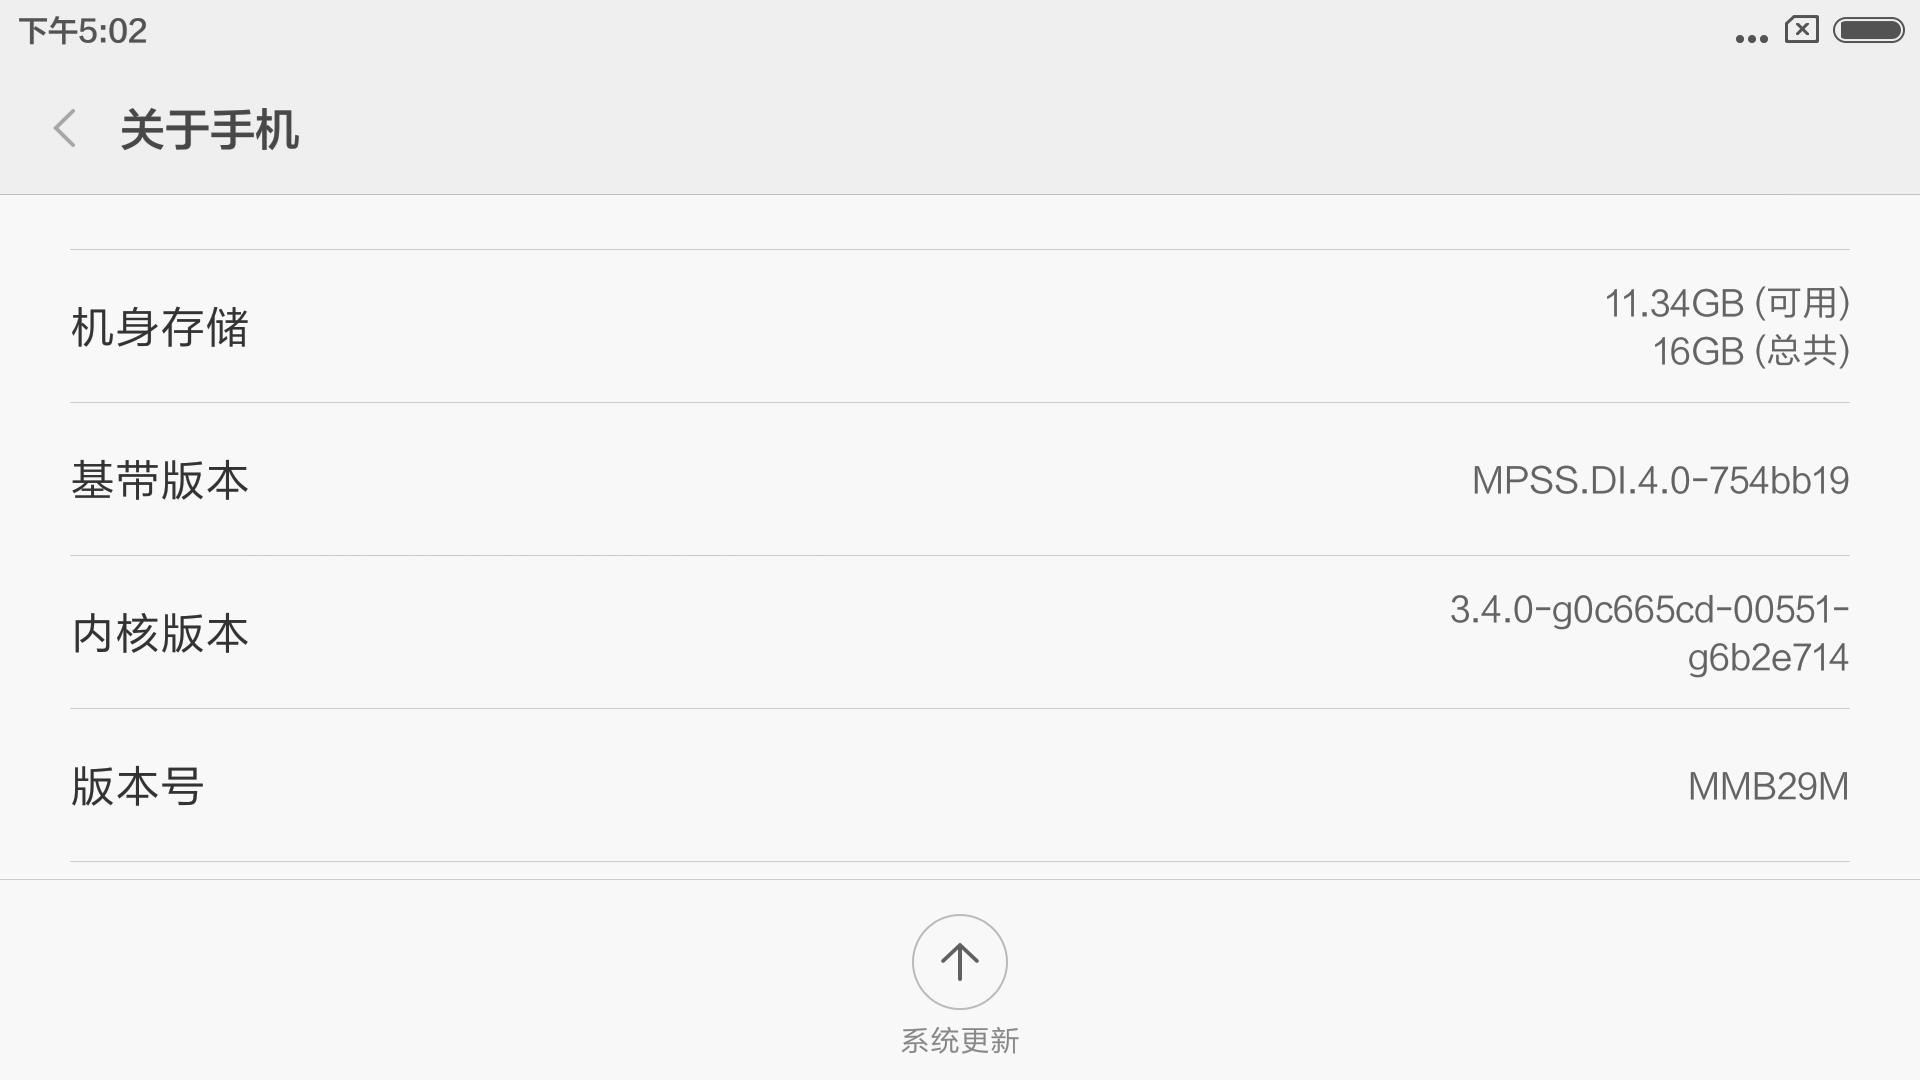Tap the back arrow in header
Image resolution: width=1920 pixels, height=1080 pixels.
point(65,129)
